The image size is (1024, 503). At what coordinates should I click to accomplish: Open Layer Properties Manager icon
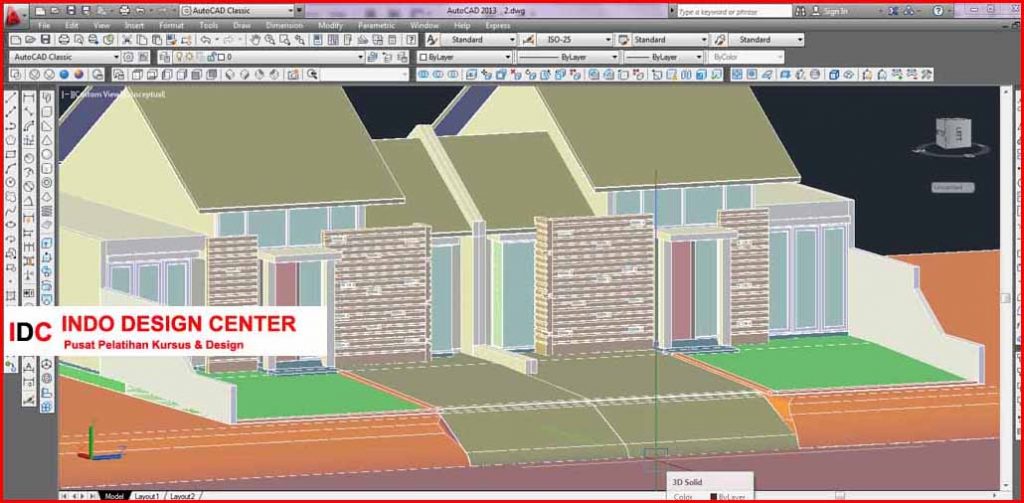point(165,57)
